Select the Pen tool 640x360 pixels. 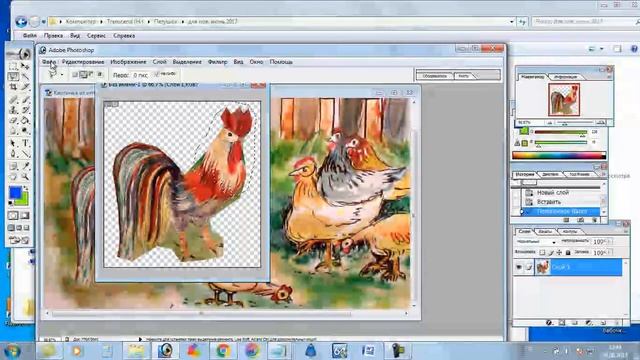(x=13, y=154)
